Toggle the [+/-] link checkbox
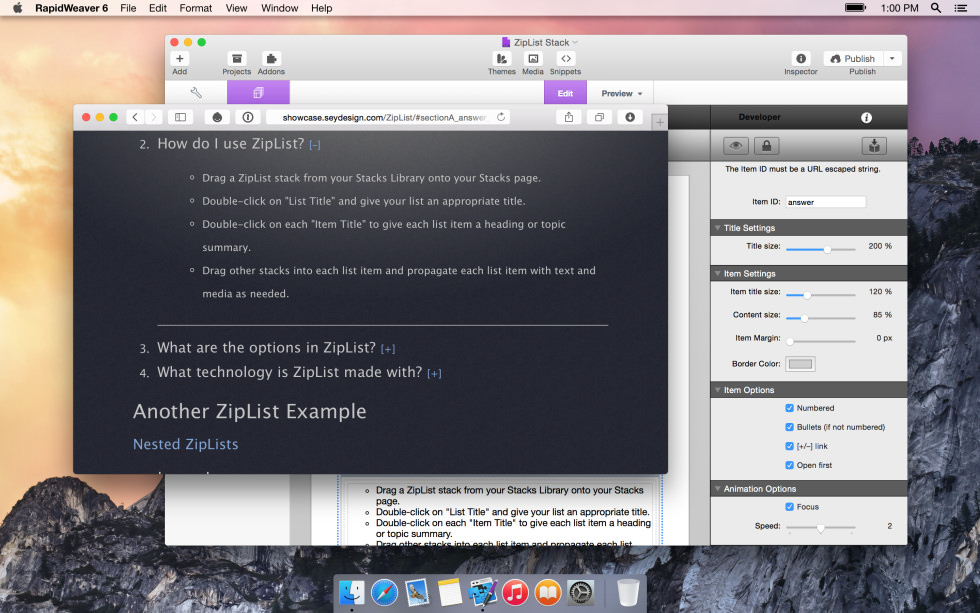980x613 pixels. click(x=789, y=446)
